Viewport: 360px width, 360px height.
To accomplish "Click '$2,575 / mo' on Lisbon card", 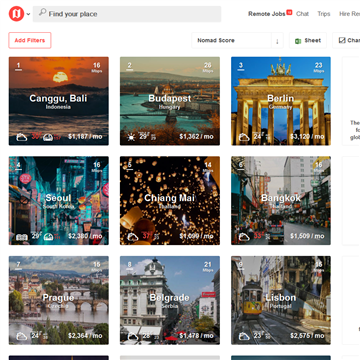I will point(307,336).
